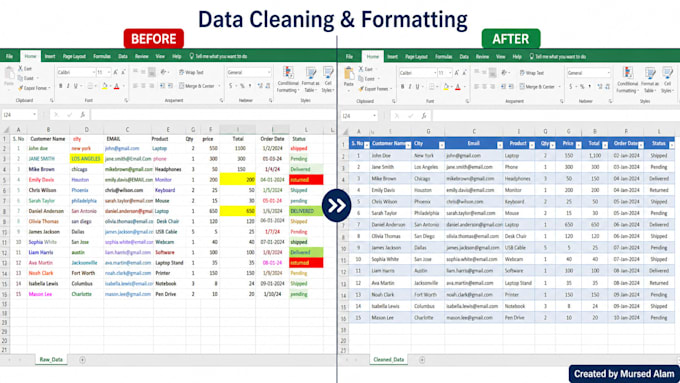Screen dimensions: 680x383
Task: Select the Raw_Data sheet tab
Action: pos(51,360)
